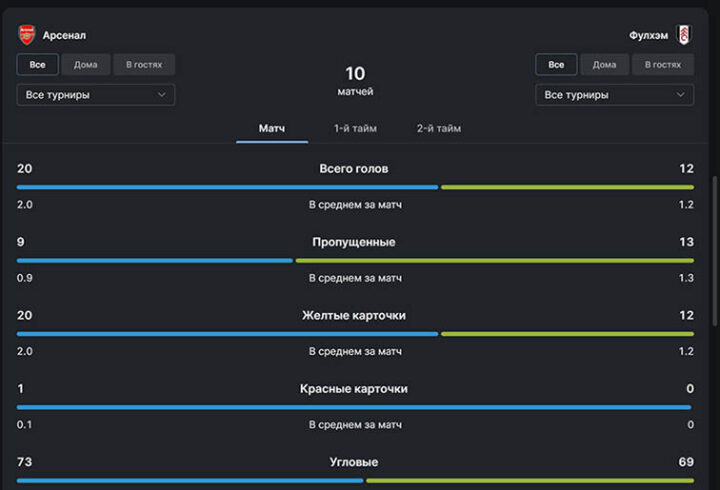Click the blue 'Красные карточки' bar
Viewport: 720px width, 490px height.
pos(354,407)
